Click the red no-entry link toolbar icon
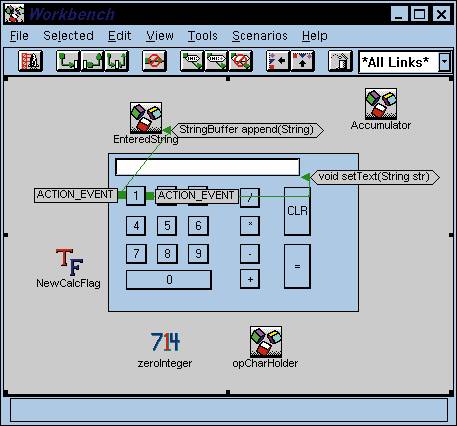Image resolution: width=457 pixels, height=426 pixels. tap(154, 61)
